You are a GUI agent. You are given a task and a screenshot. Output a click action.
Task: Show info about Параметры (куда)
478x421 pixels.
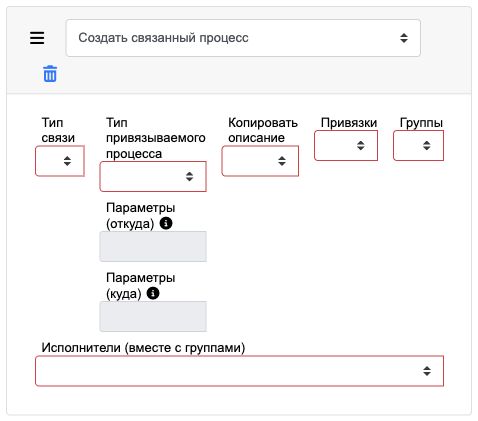tap(153, 293)
